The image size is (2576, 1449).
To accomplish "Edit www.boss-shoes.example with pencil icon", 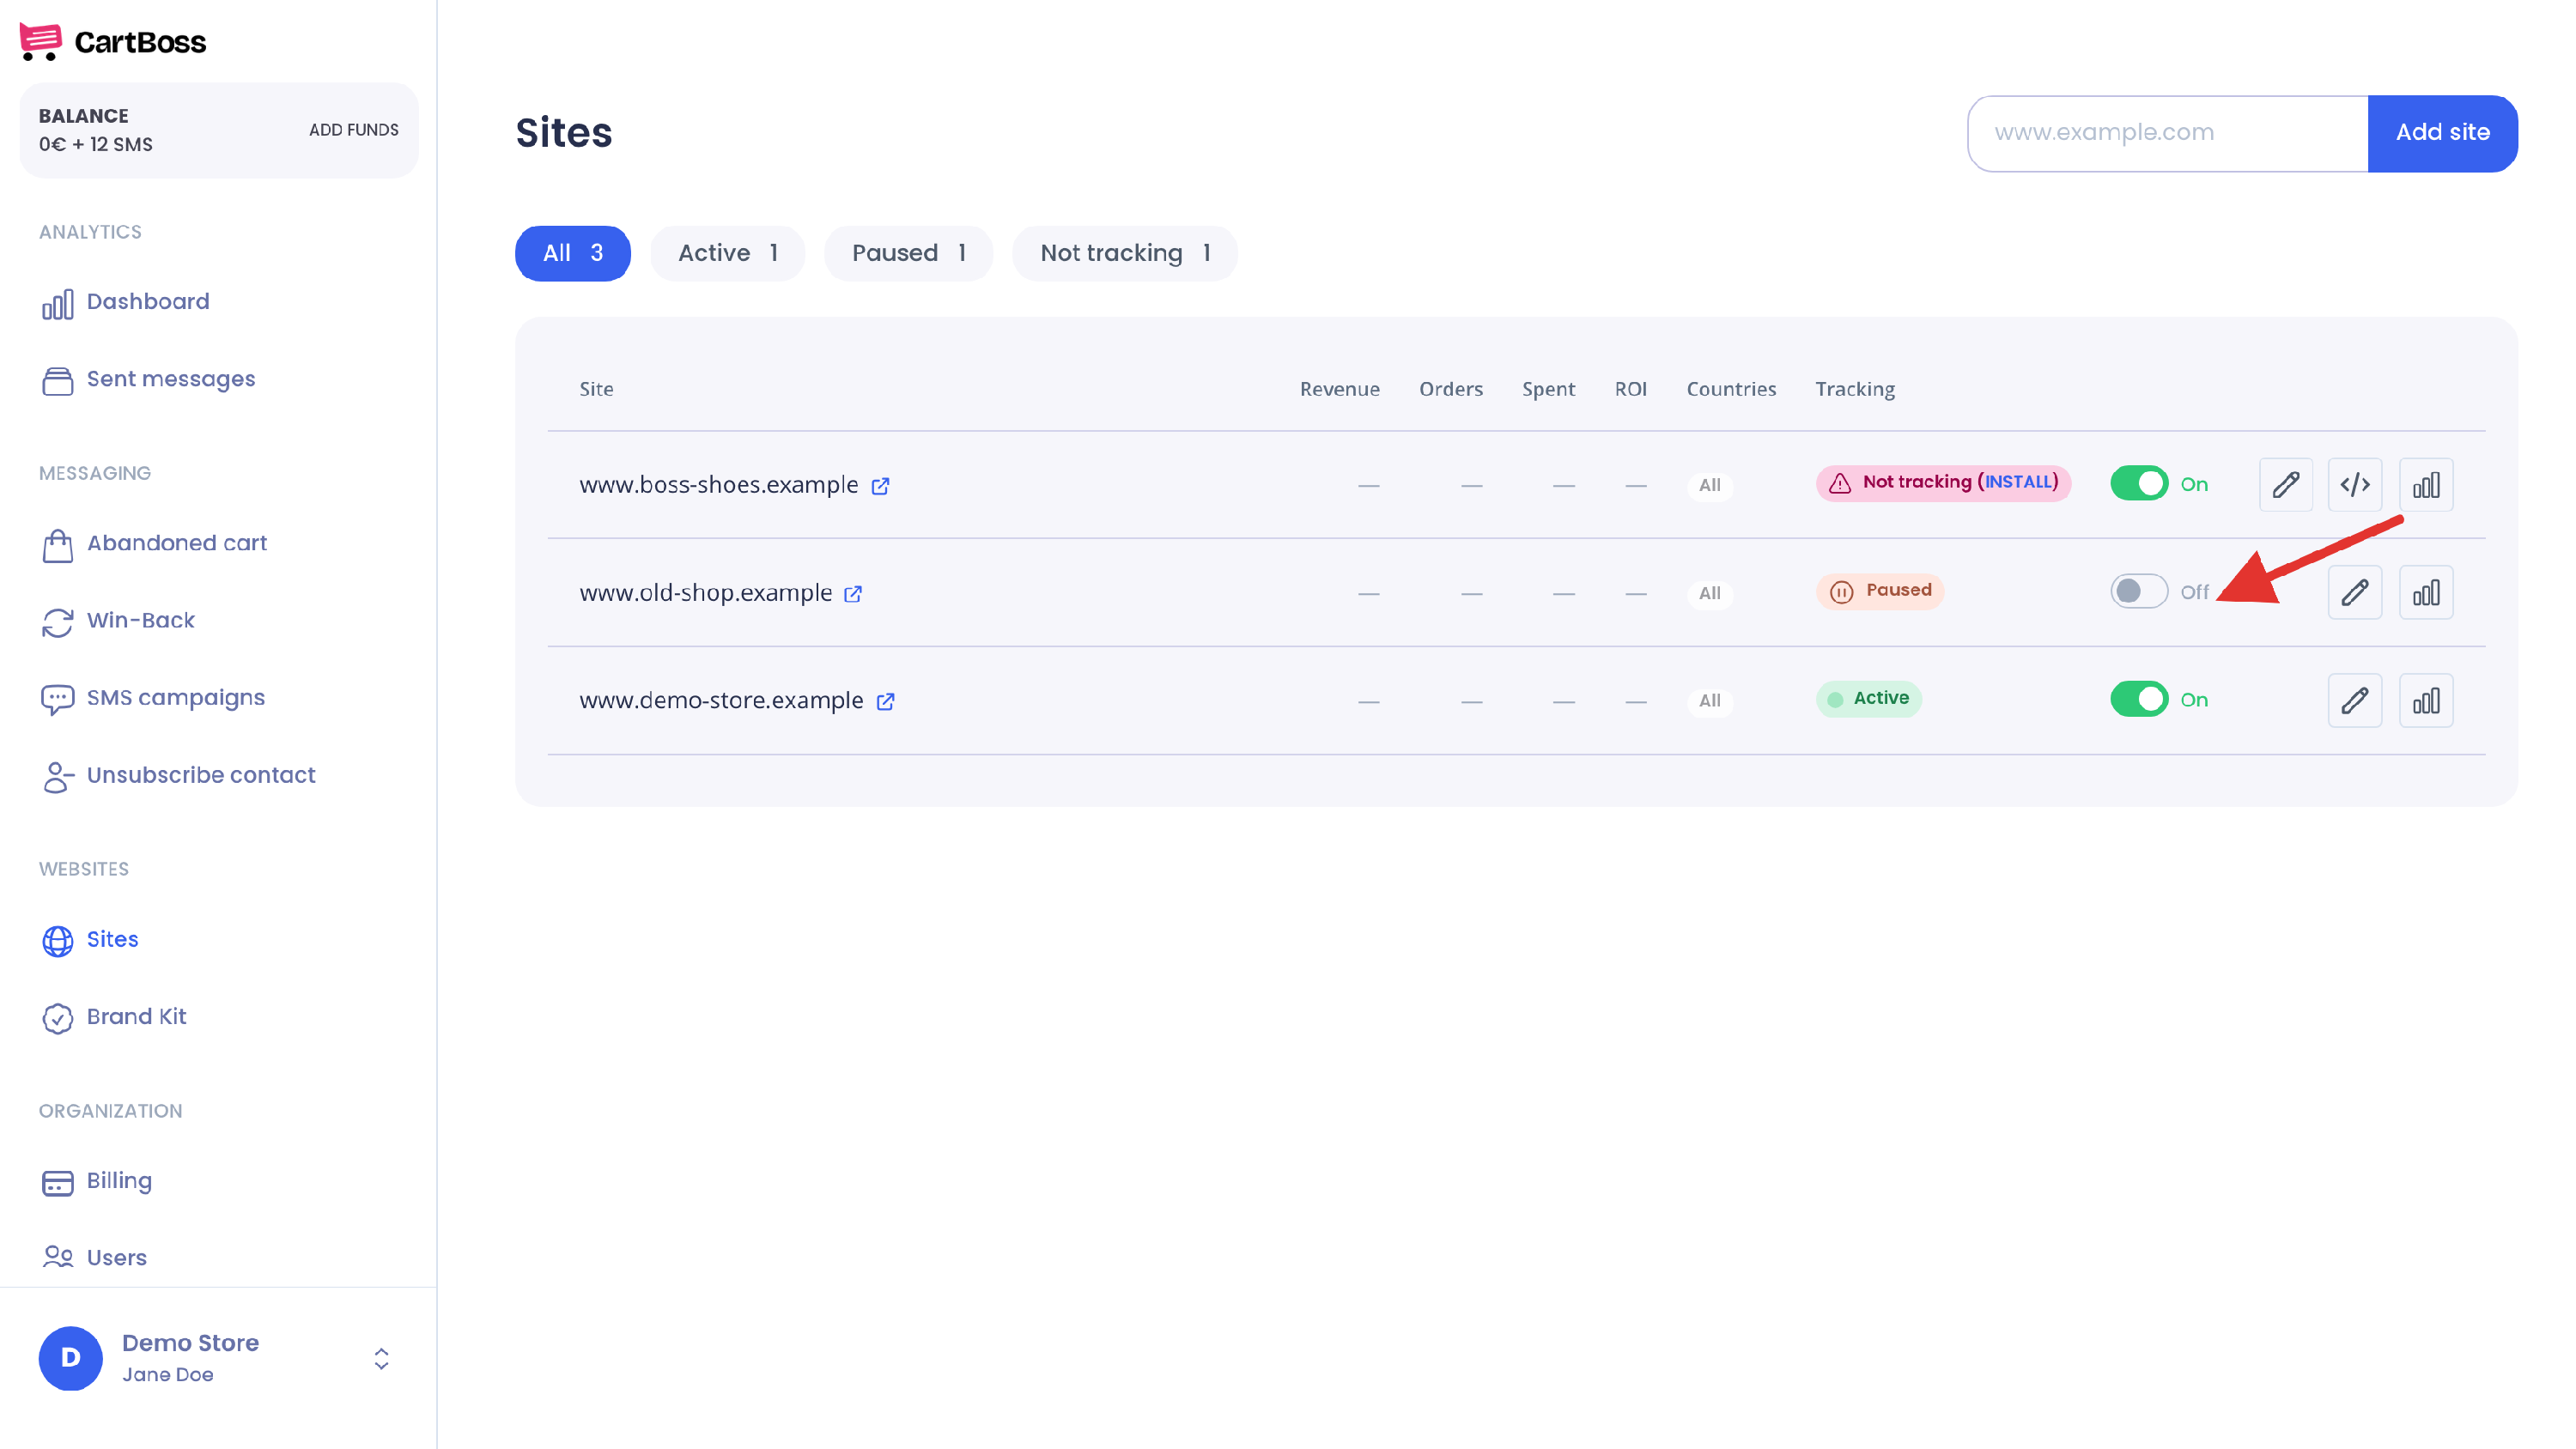I will click(x=2285, y=485).
